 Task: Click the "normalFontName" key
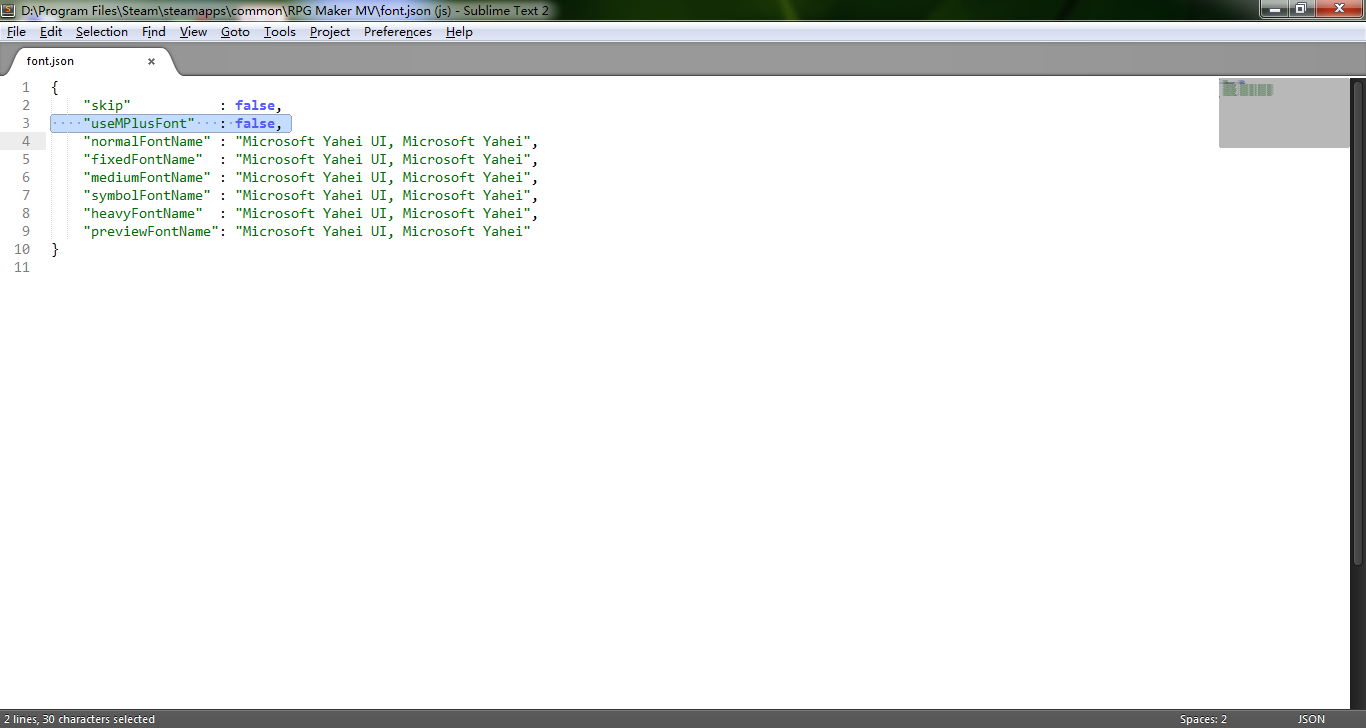point(147,141)
